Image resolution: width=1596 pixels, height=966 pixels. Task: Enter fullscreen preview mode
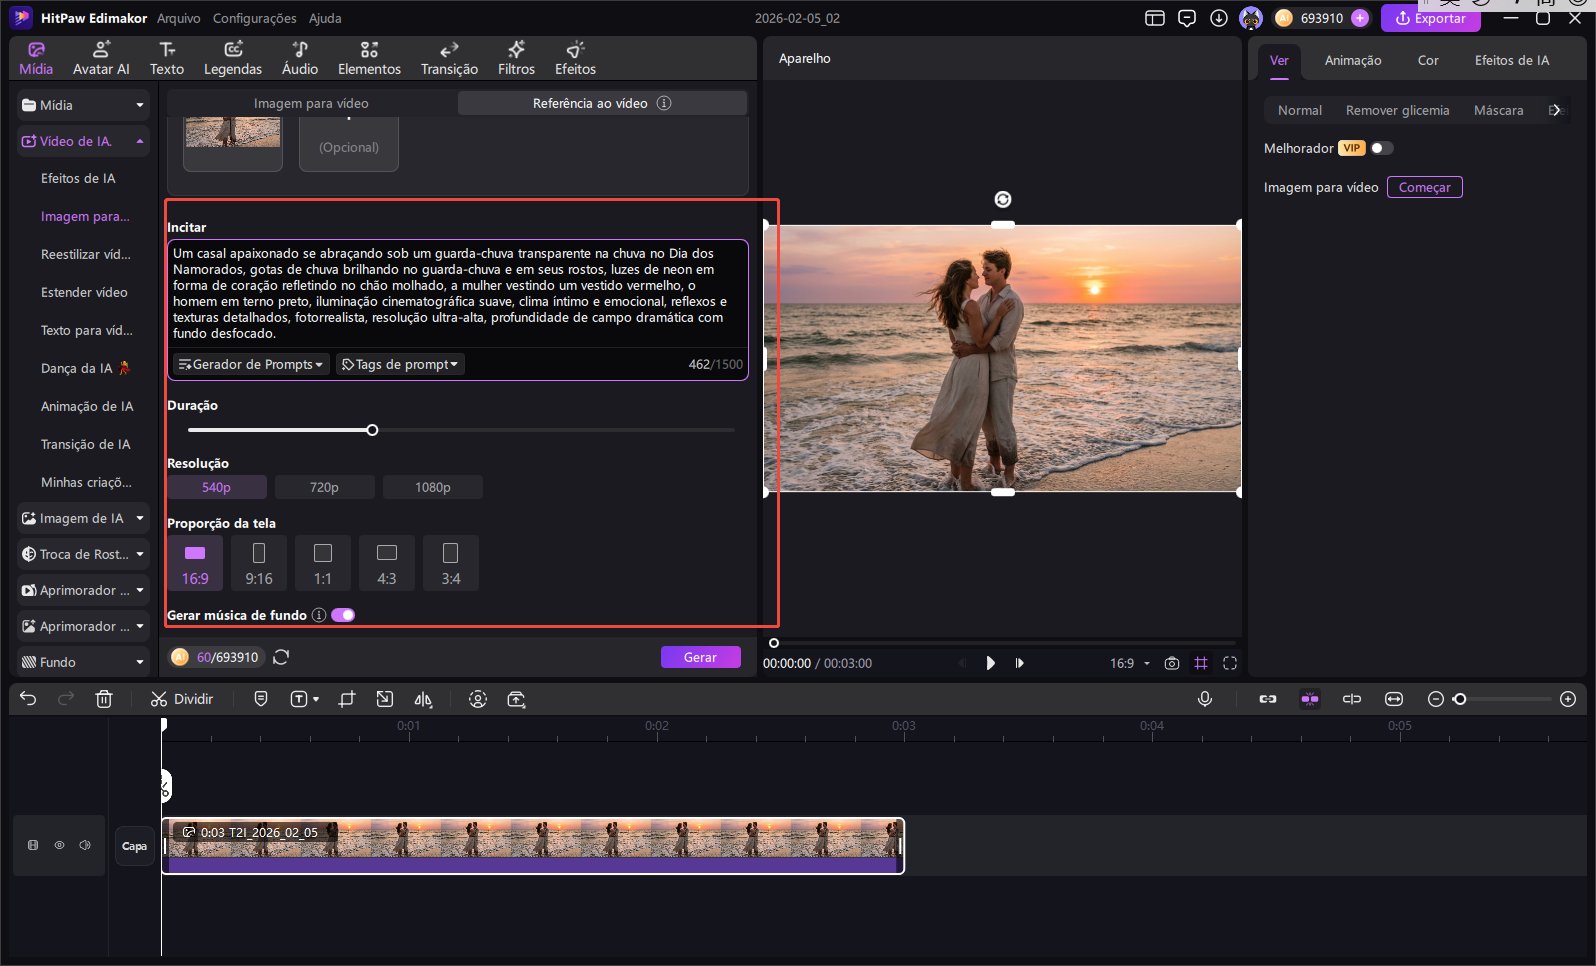[1230, 663]
